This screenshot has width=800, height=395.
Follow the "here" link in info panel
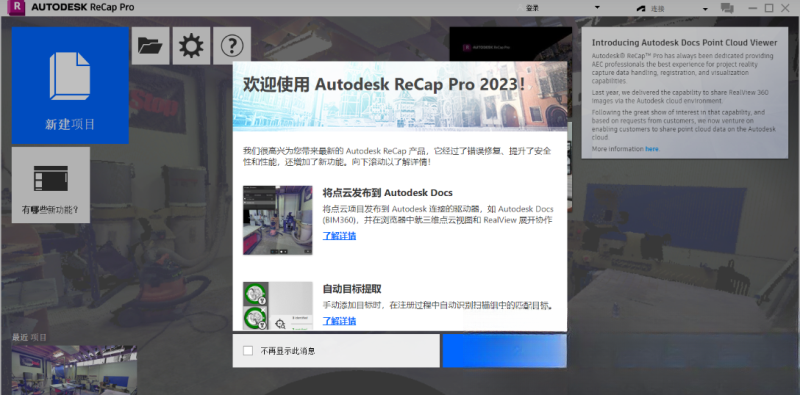[652, 149]
